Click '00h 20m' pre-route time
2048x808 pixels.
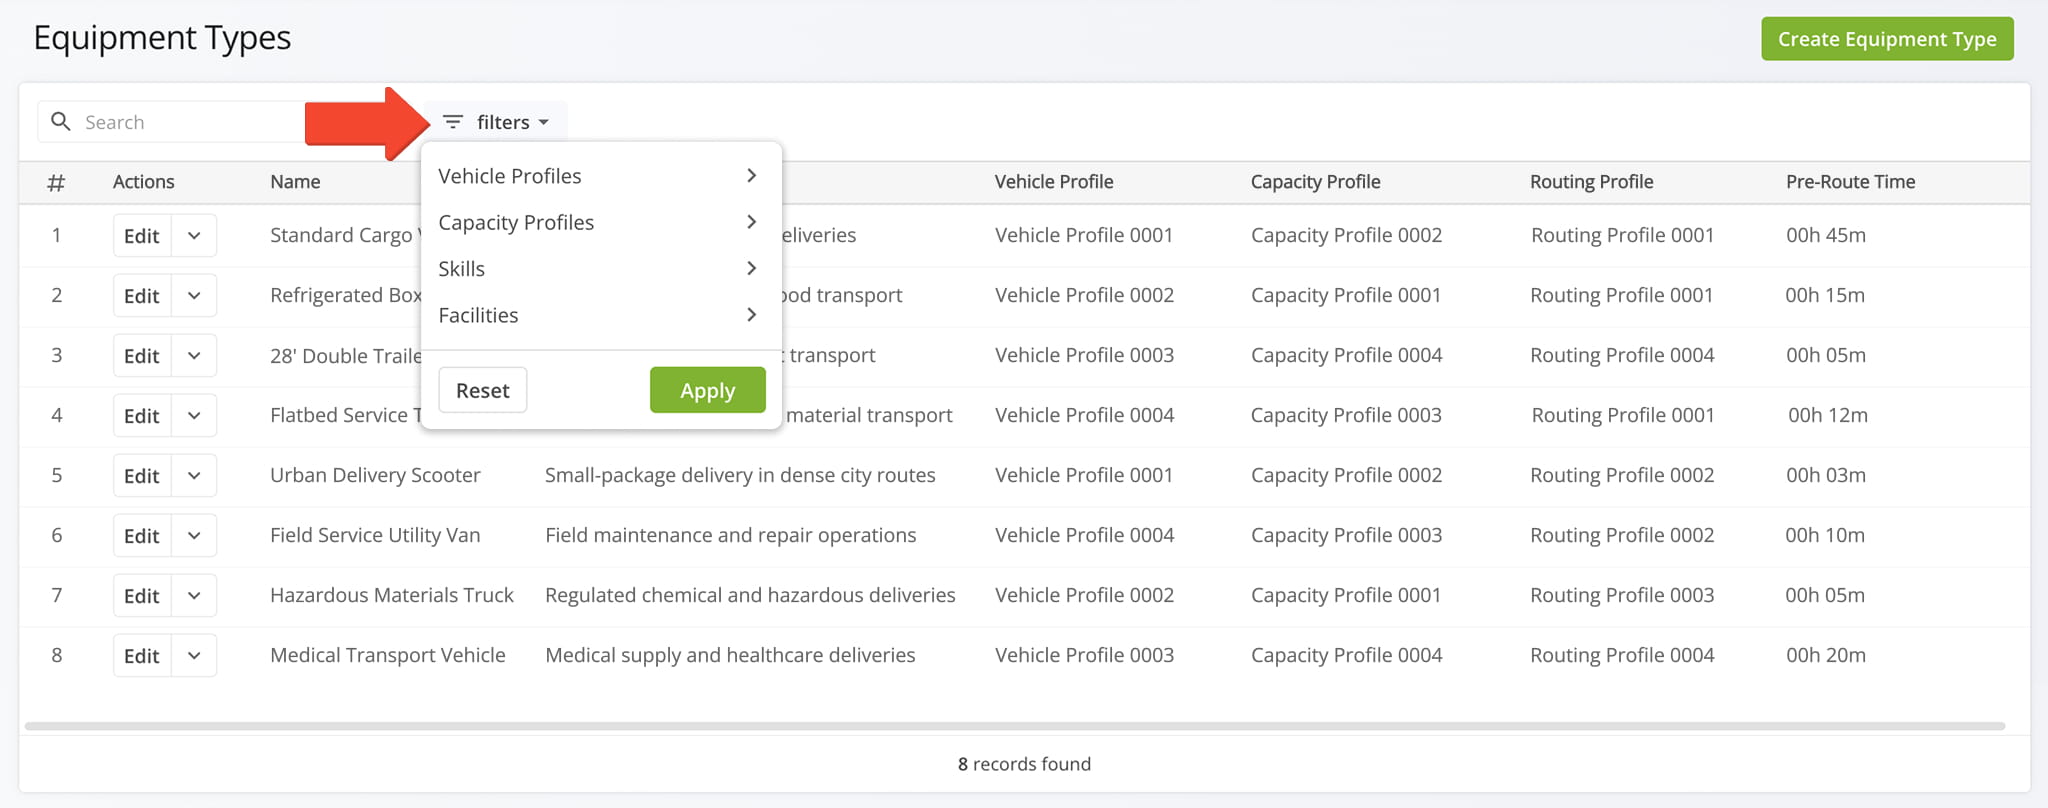[x=1826, y=655]
